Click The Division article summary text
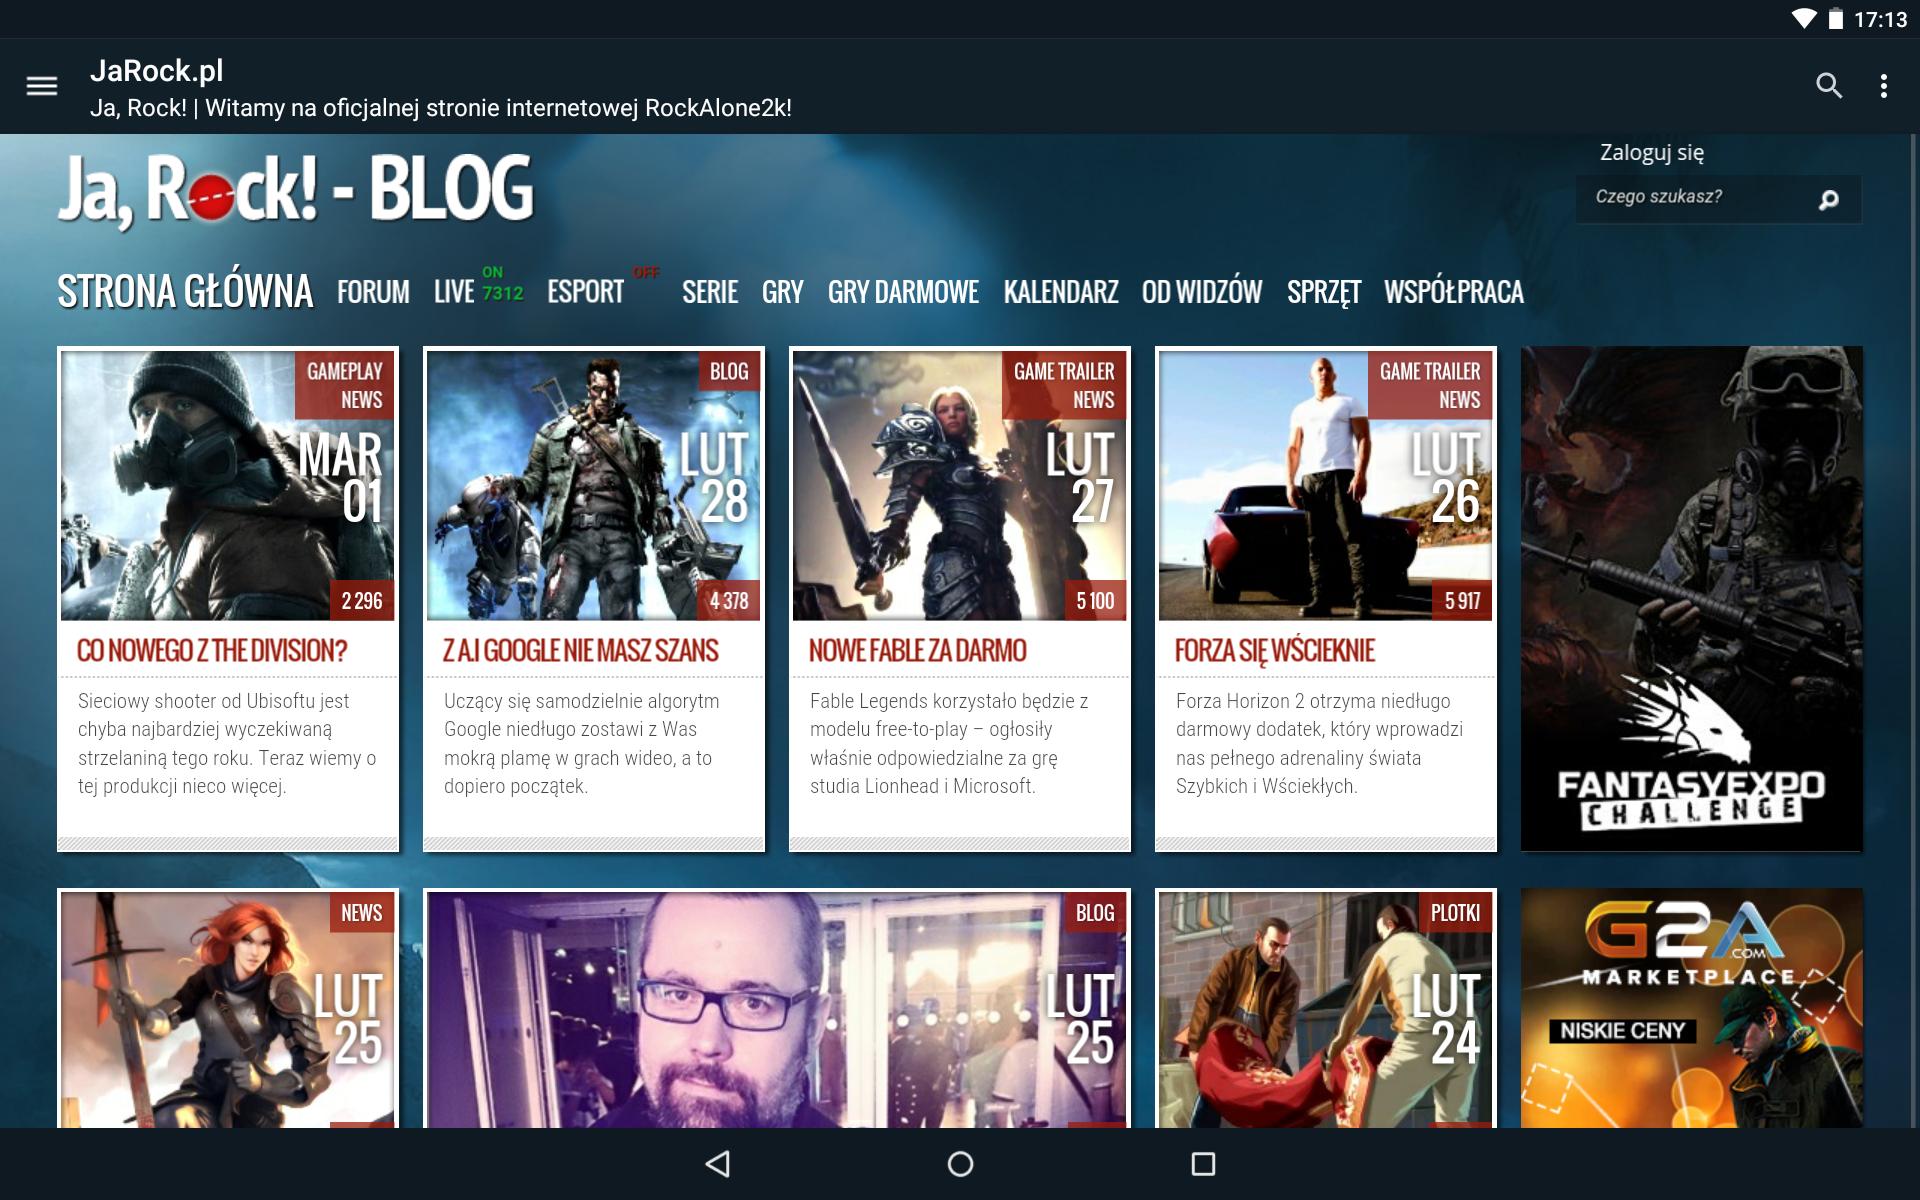 pyautogui.click(x=228, y=744)
